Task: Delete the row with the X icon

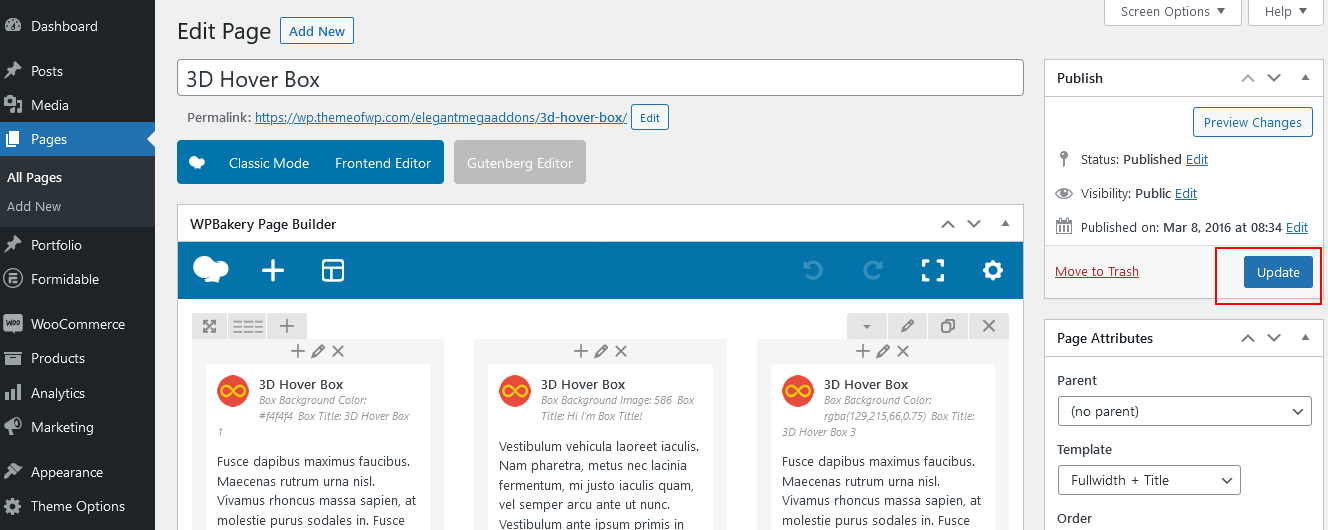Action: [x=989, y=326]
